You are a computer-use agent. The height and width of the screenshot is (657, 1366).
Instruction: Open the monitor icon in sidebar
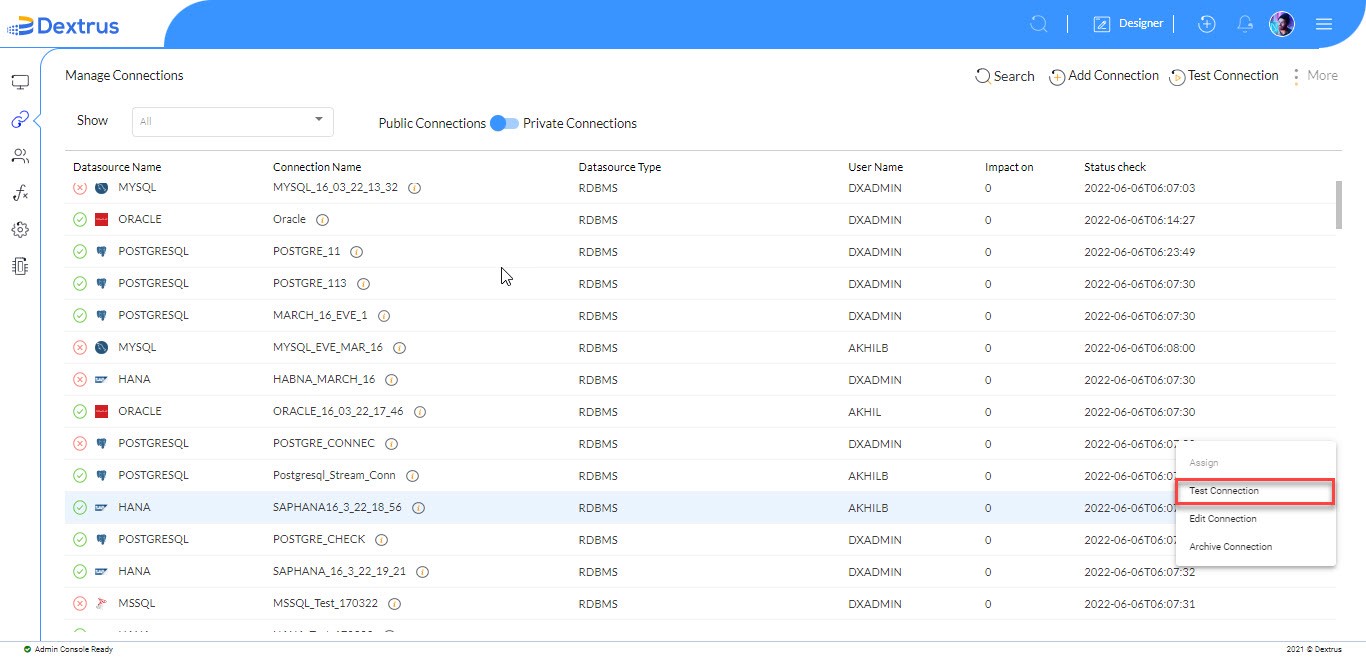20,83
